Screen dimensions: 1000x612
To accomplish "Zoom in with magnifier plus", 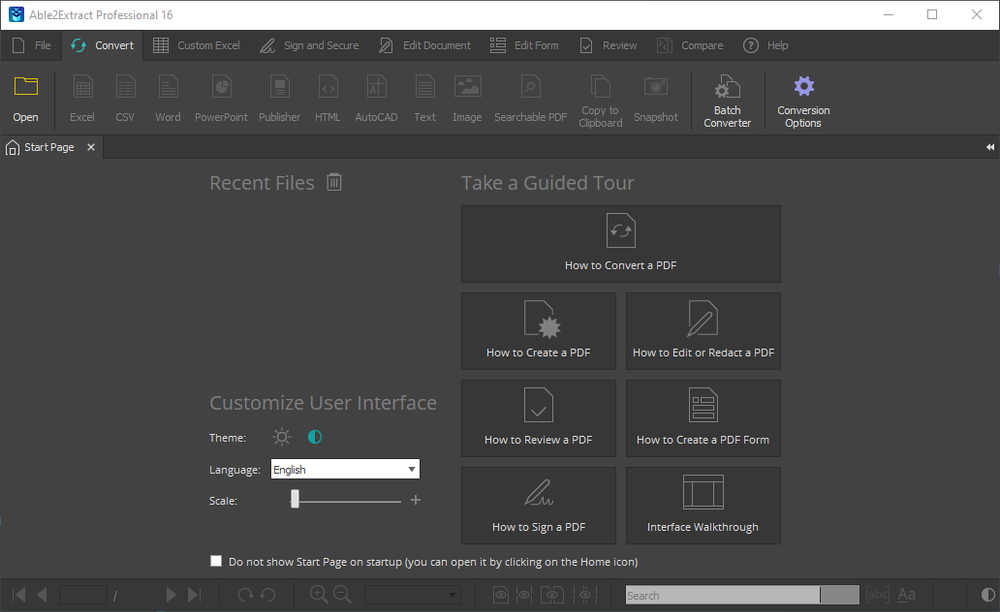I will [x=318, y=595].
